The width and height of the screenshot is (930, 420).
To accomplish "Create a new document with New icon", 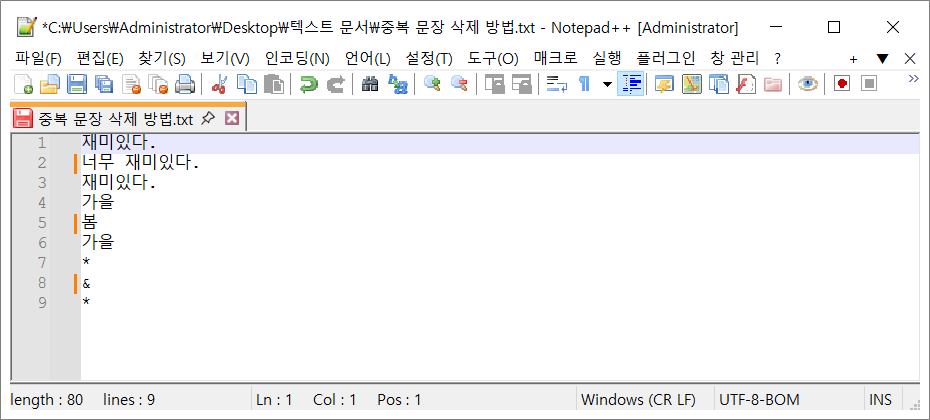I will tap(23, 84).
